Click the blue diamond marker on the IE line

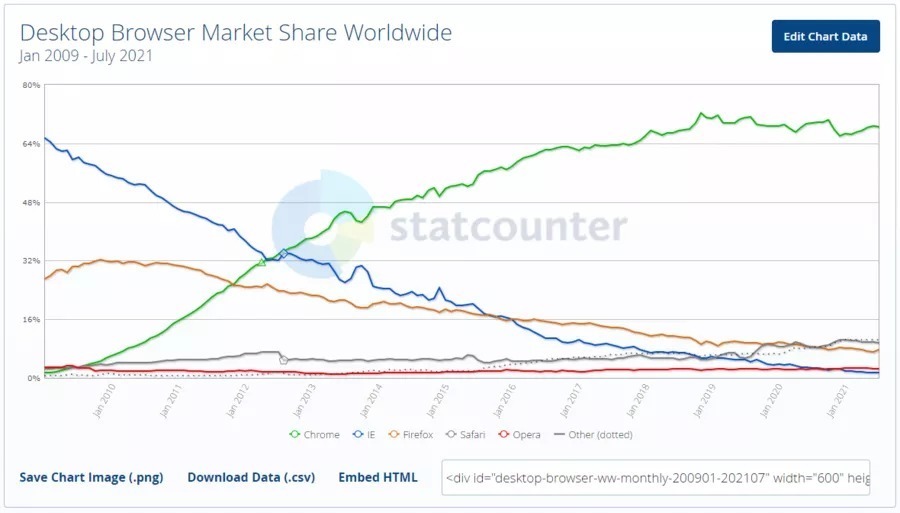284,253
